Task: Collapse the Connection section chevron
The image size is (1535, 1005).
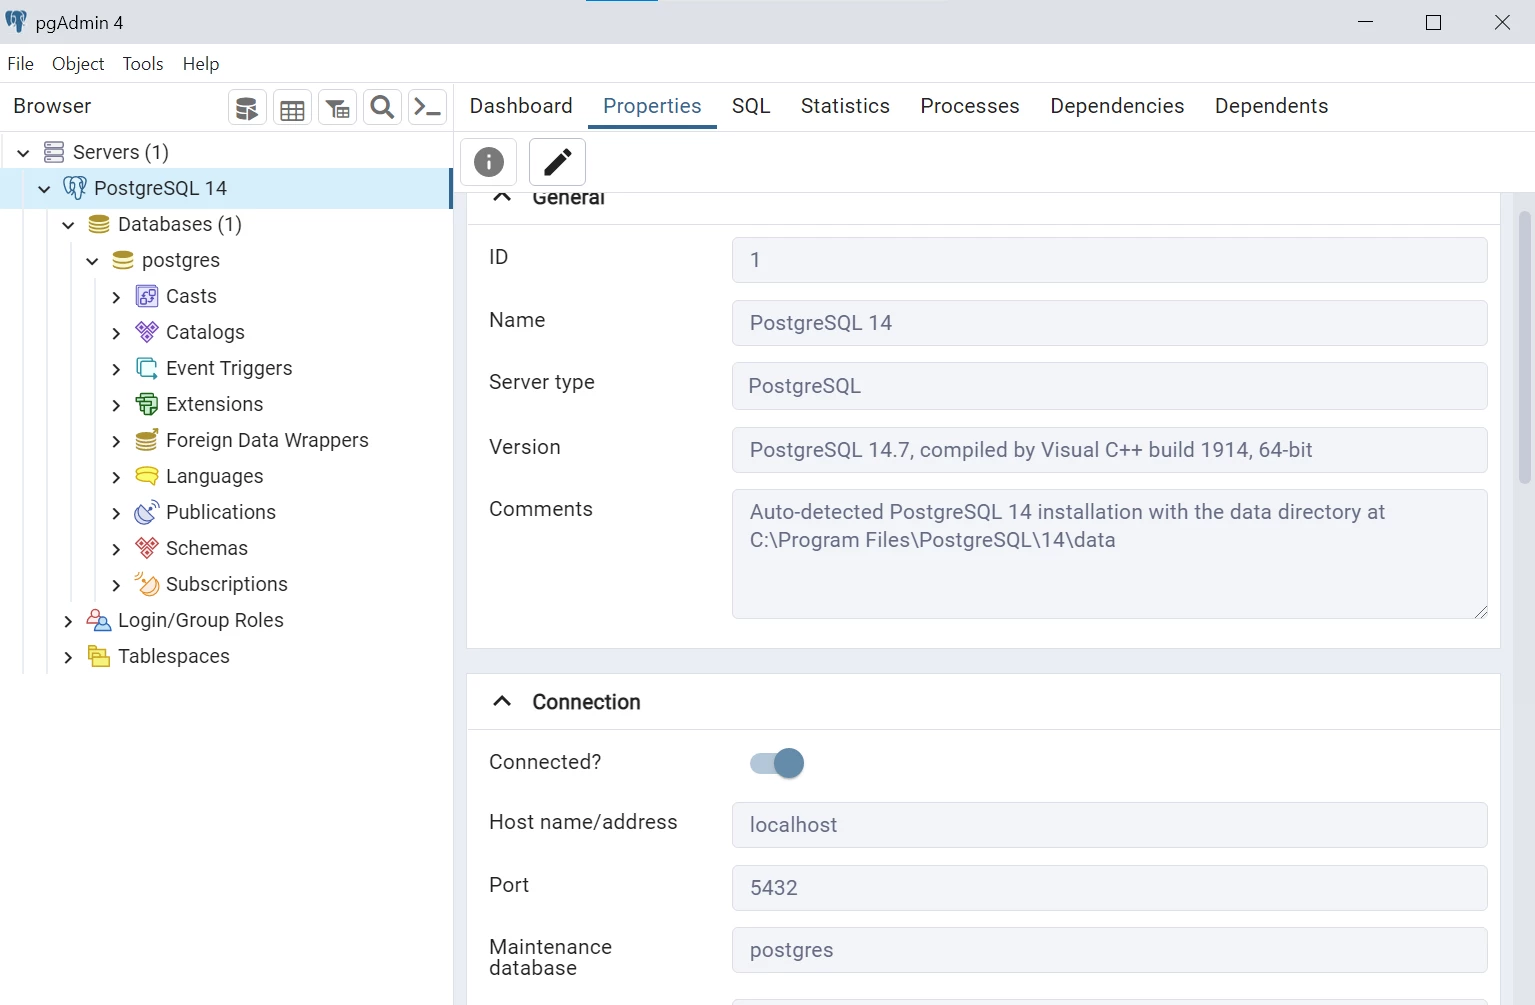Action: pos(502,702)
